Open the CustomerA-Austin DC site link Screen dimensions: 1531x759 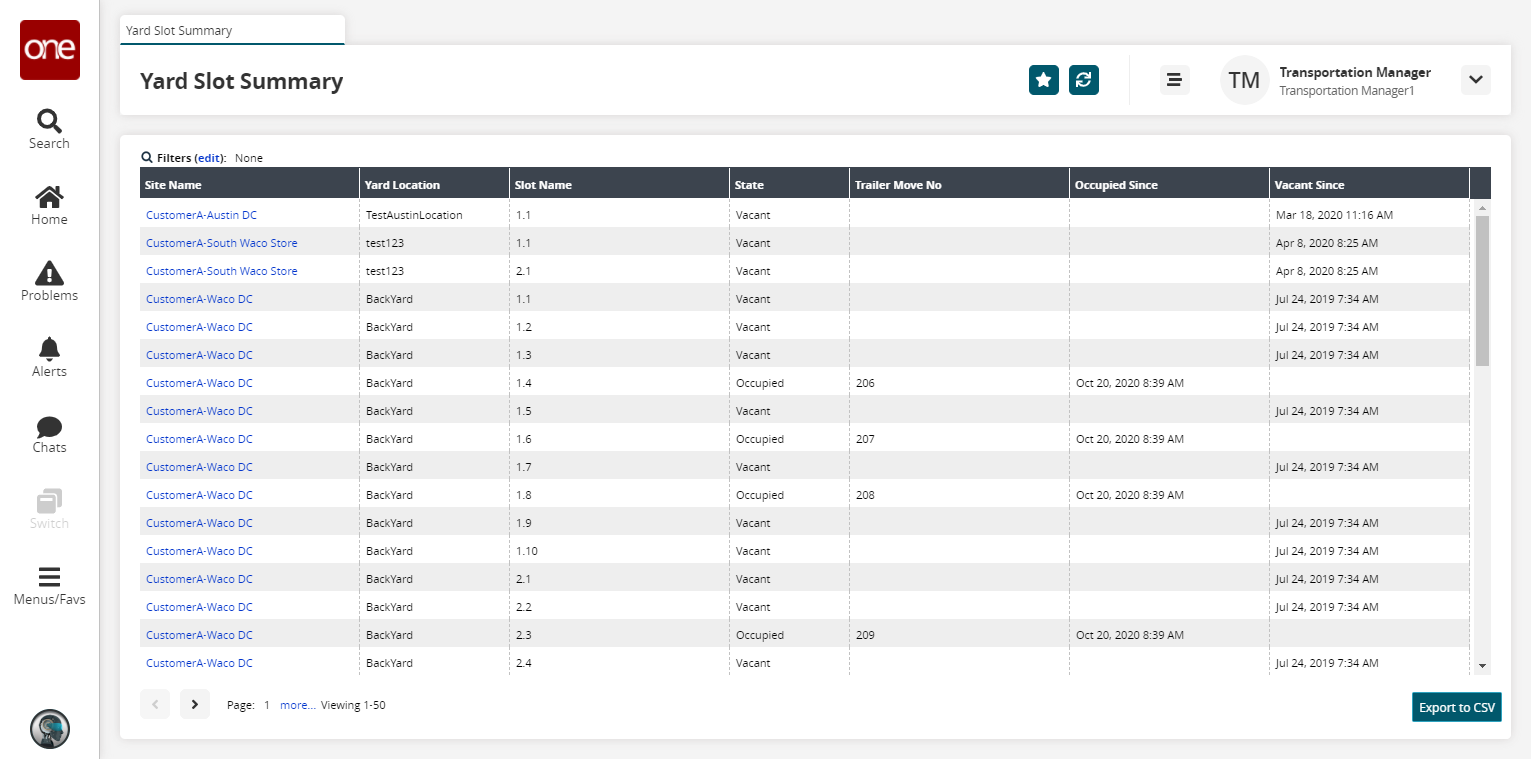click(x=201, y=215)
